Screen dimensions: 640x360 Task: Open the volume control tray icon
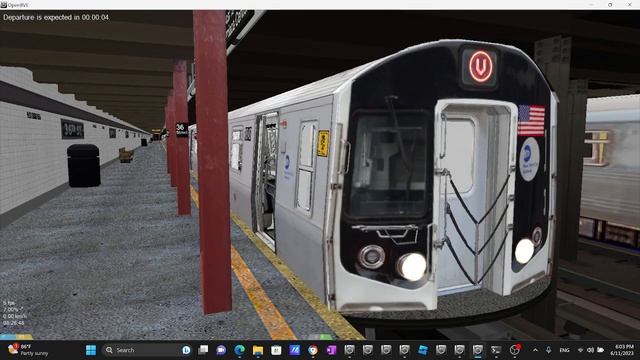(590, 350)
